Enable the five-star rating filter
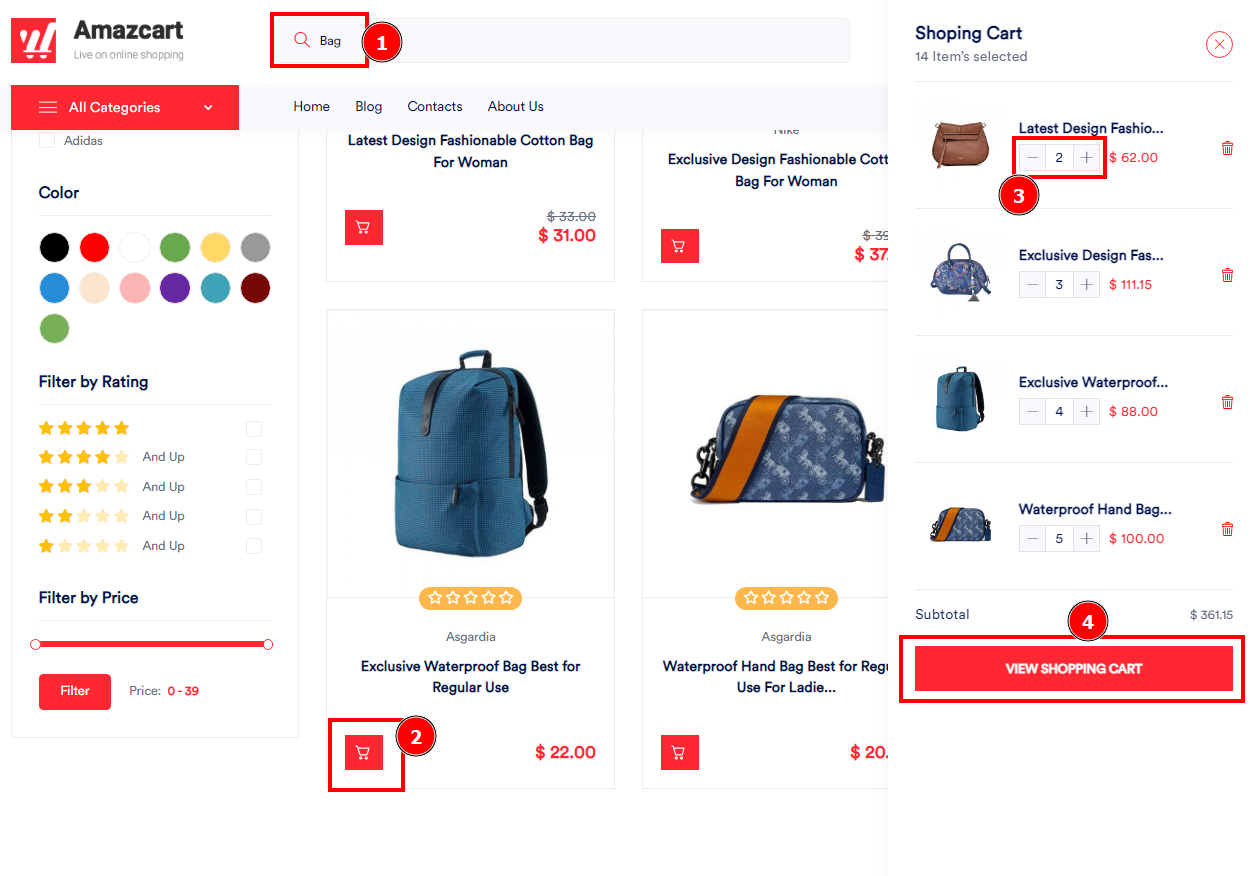This screenshot has height=876, width=1257. point(254,429)
